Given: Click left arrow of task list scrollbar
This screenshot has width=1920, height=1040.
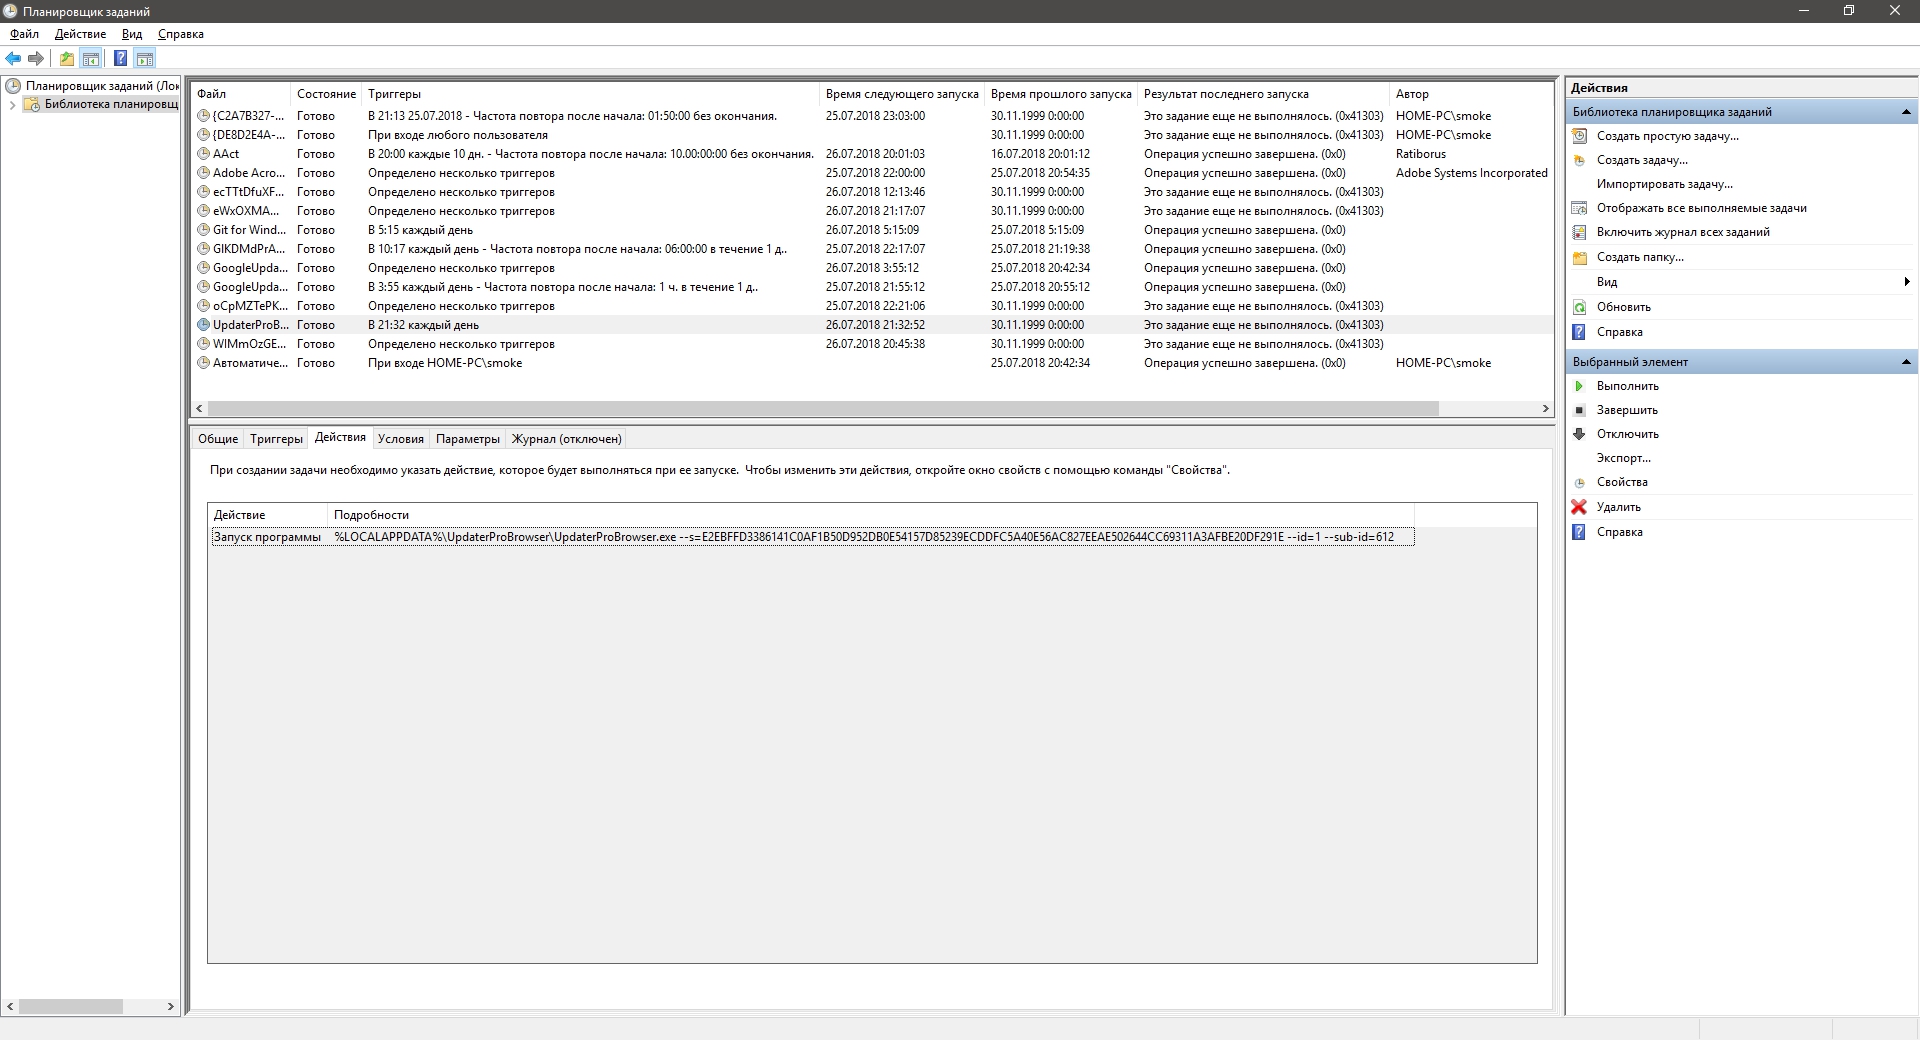Looking at the screenshot, I should coord(200,409).
